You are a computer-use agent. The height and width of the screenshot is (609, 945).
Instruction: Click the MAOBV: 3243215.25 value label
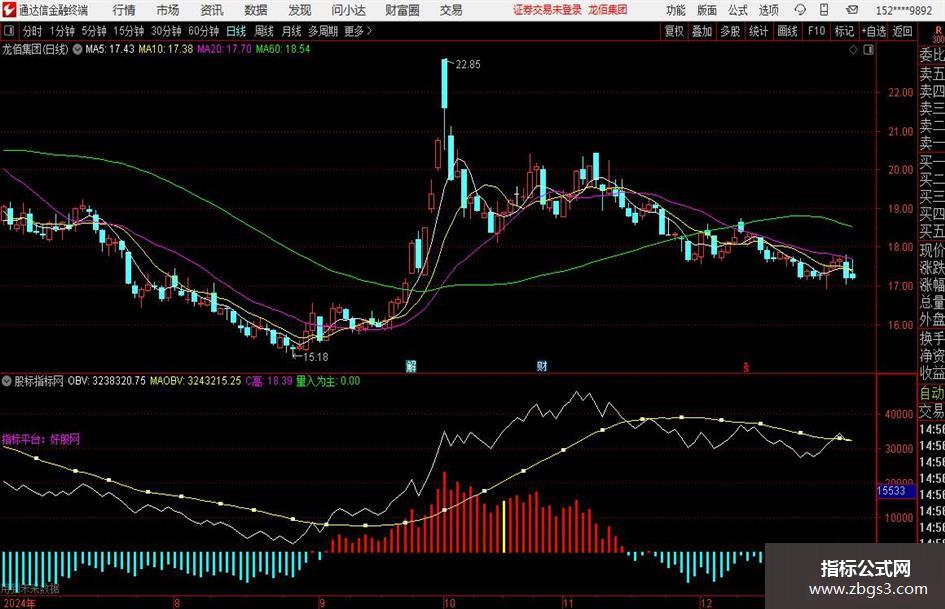195,381
